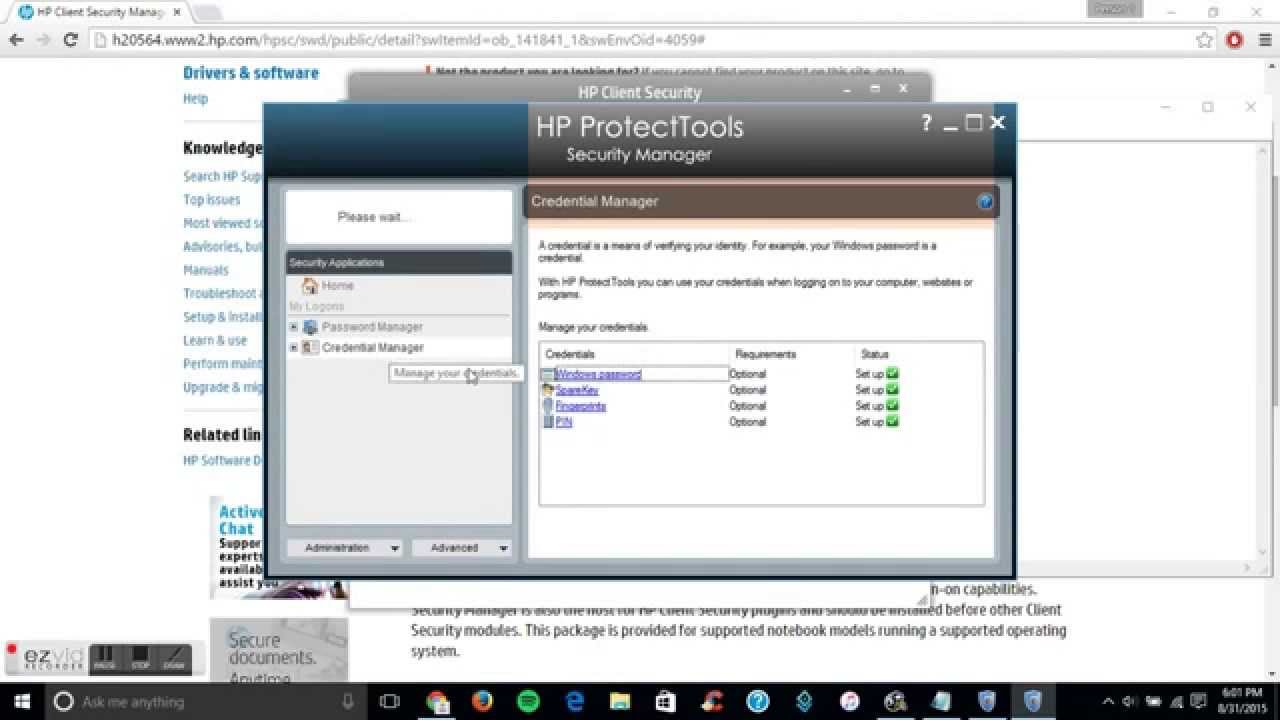Click the ProtectTools title bar question mark

point(926,123)
